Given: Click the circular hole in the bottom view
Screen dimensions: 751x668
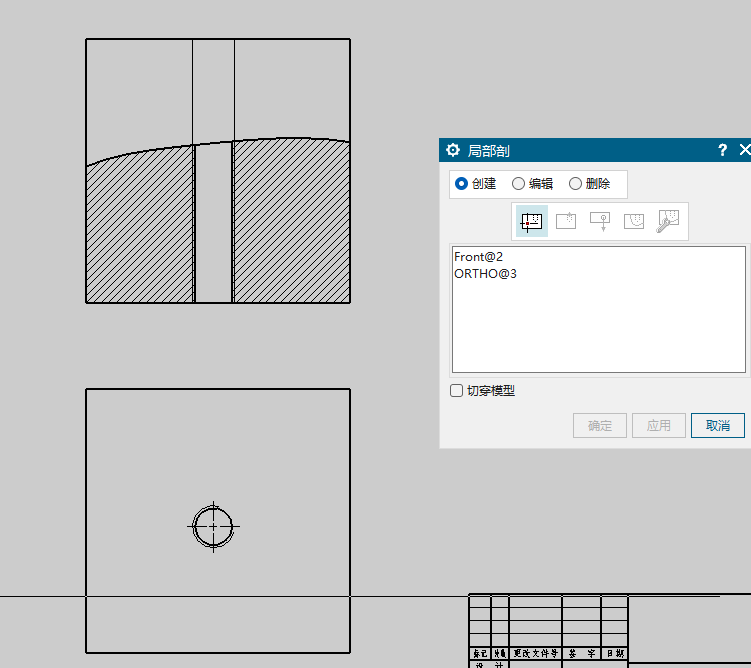Looking at the screenshot, I should click(213, 525).
